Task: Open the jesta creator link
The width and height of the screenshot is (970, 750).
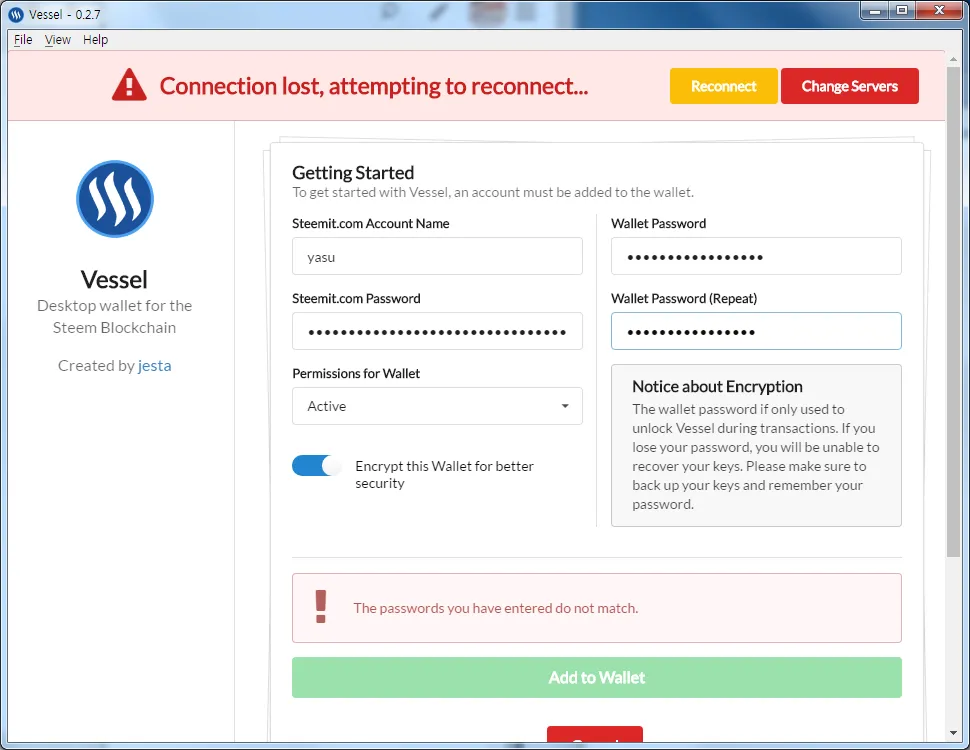Action: click(155, 366)
